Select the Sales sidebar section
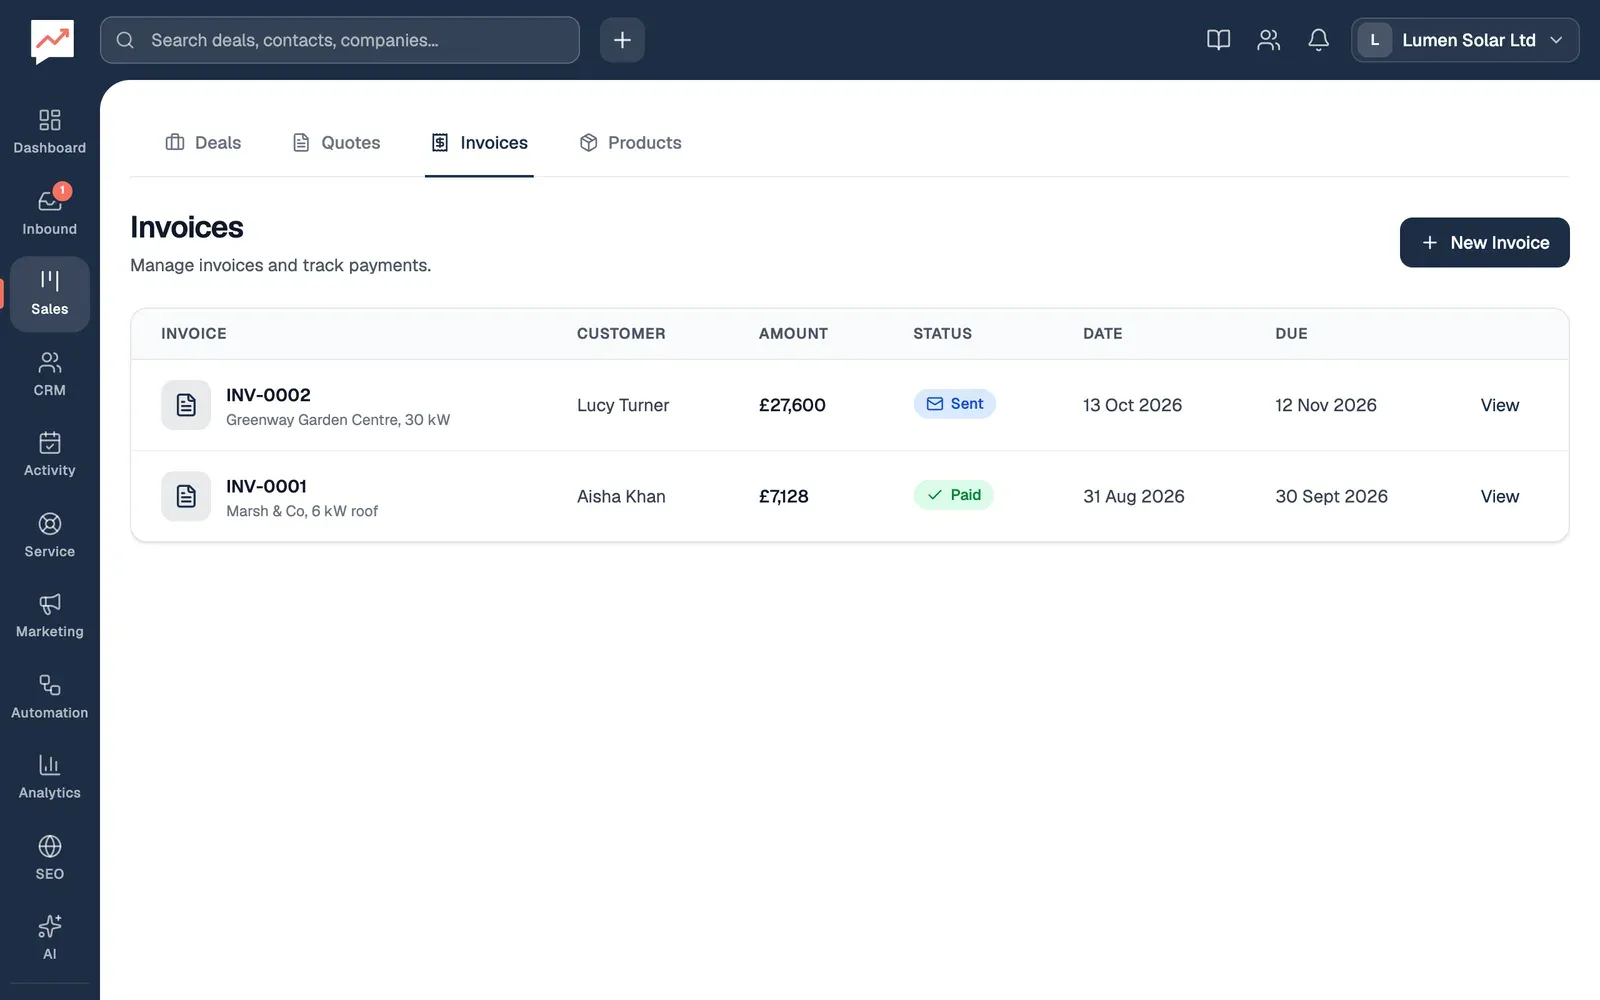Viewport: 1600px width, 1000px height. pos(49,294)
